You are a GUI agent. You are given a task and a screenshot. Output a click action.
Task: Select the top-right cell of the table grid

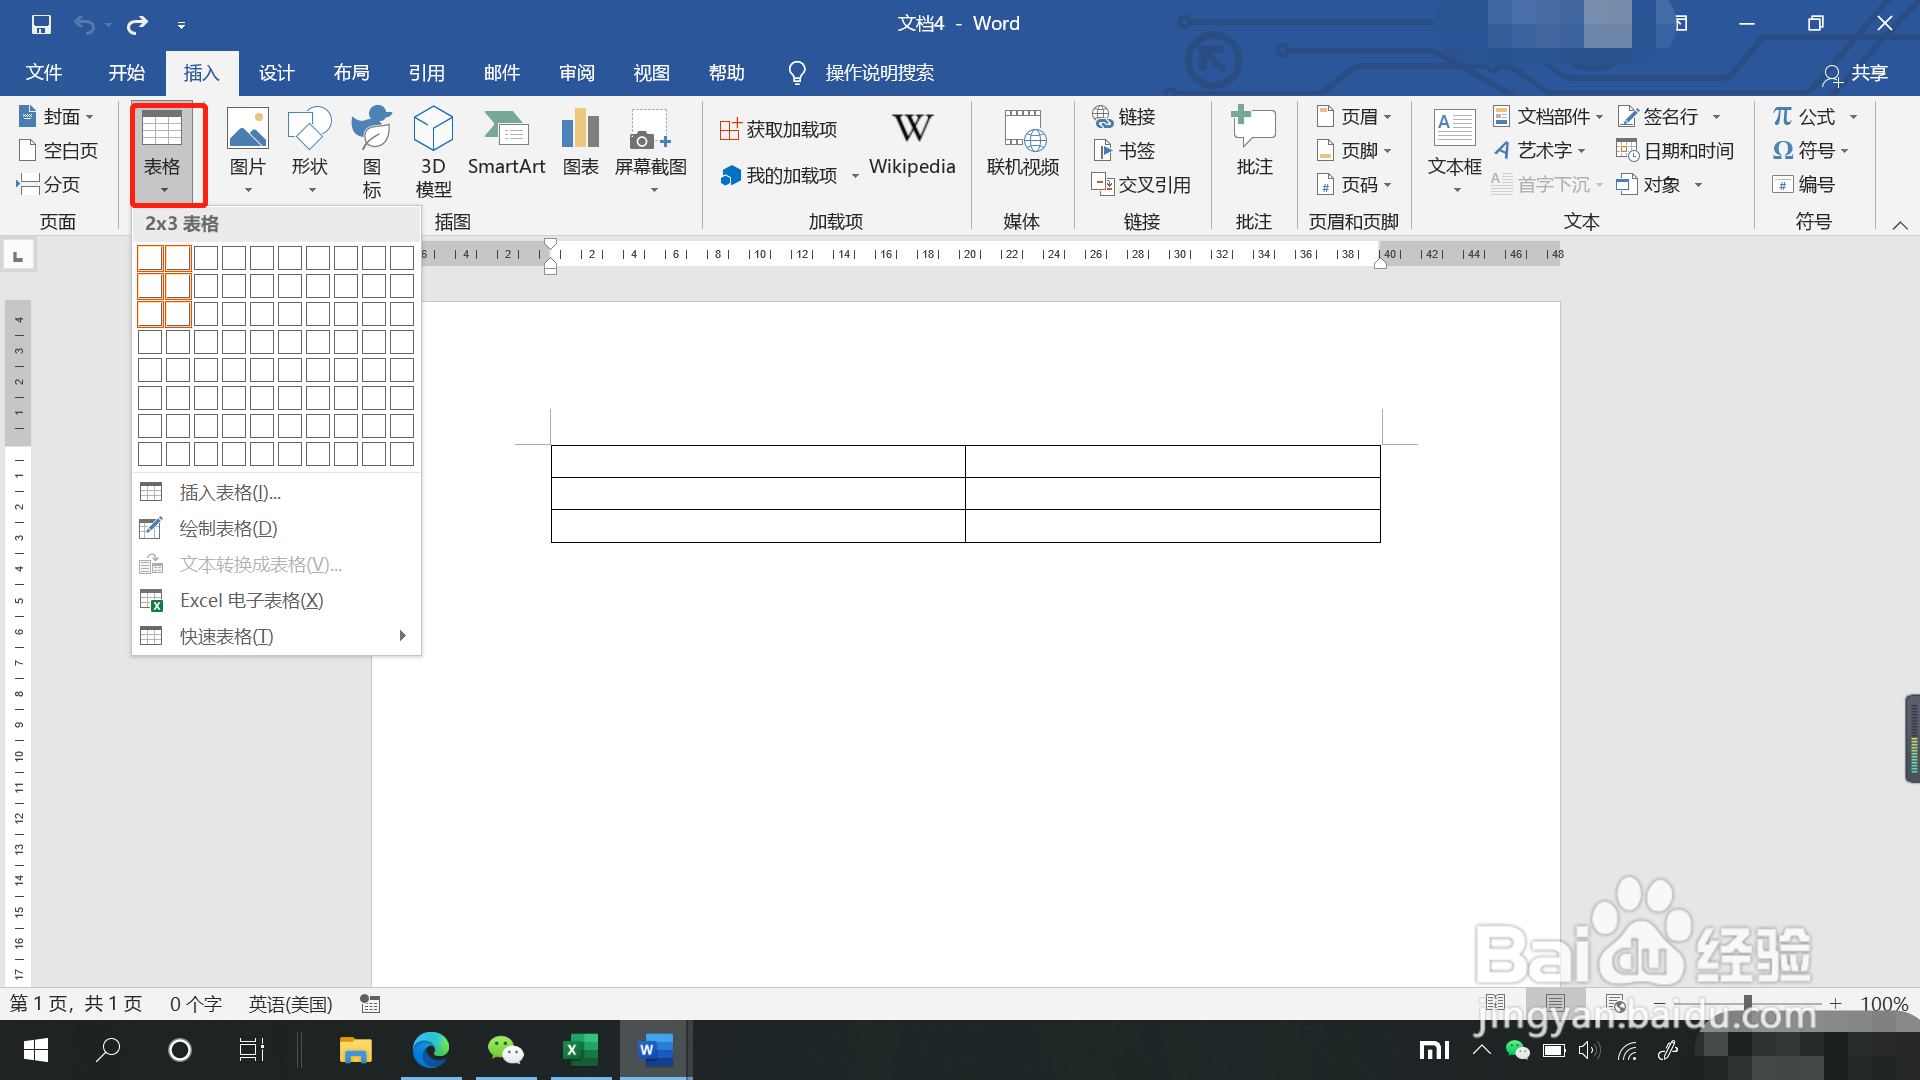point(402,258)
